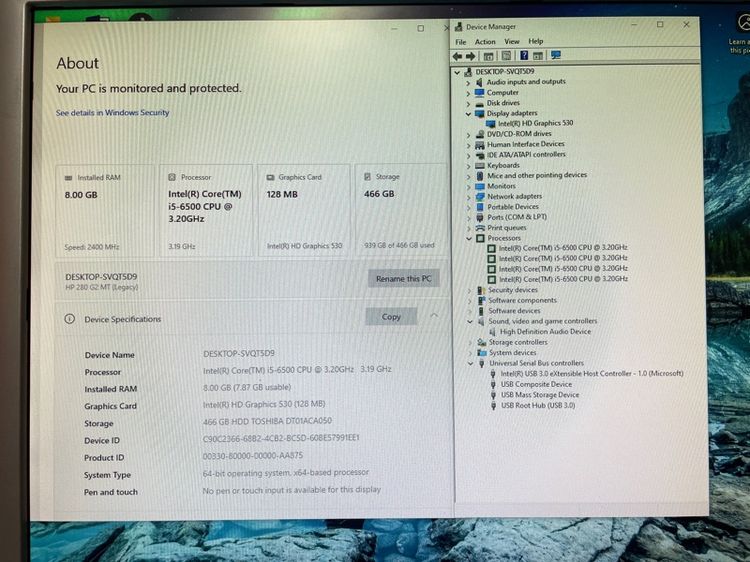Screen dimensions: 750x562
Task: Expand the Disk drives category
Action: pos(468,104)
